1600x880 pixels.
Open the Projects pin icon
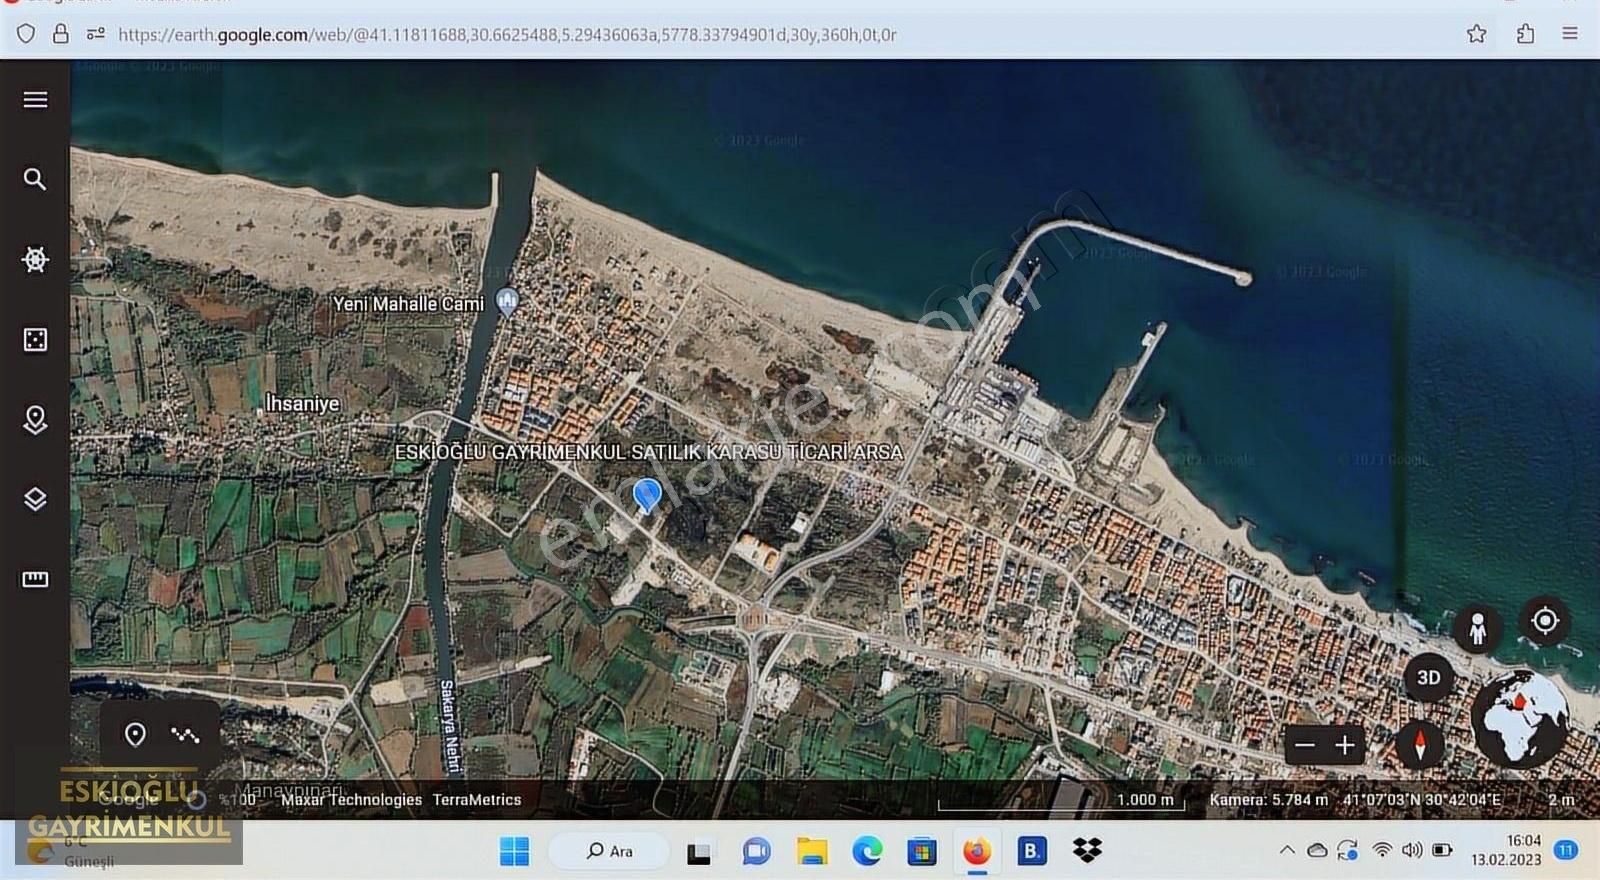click(35, 420)
